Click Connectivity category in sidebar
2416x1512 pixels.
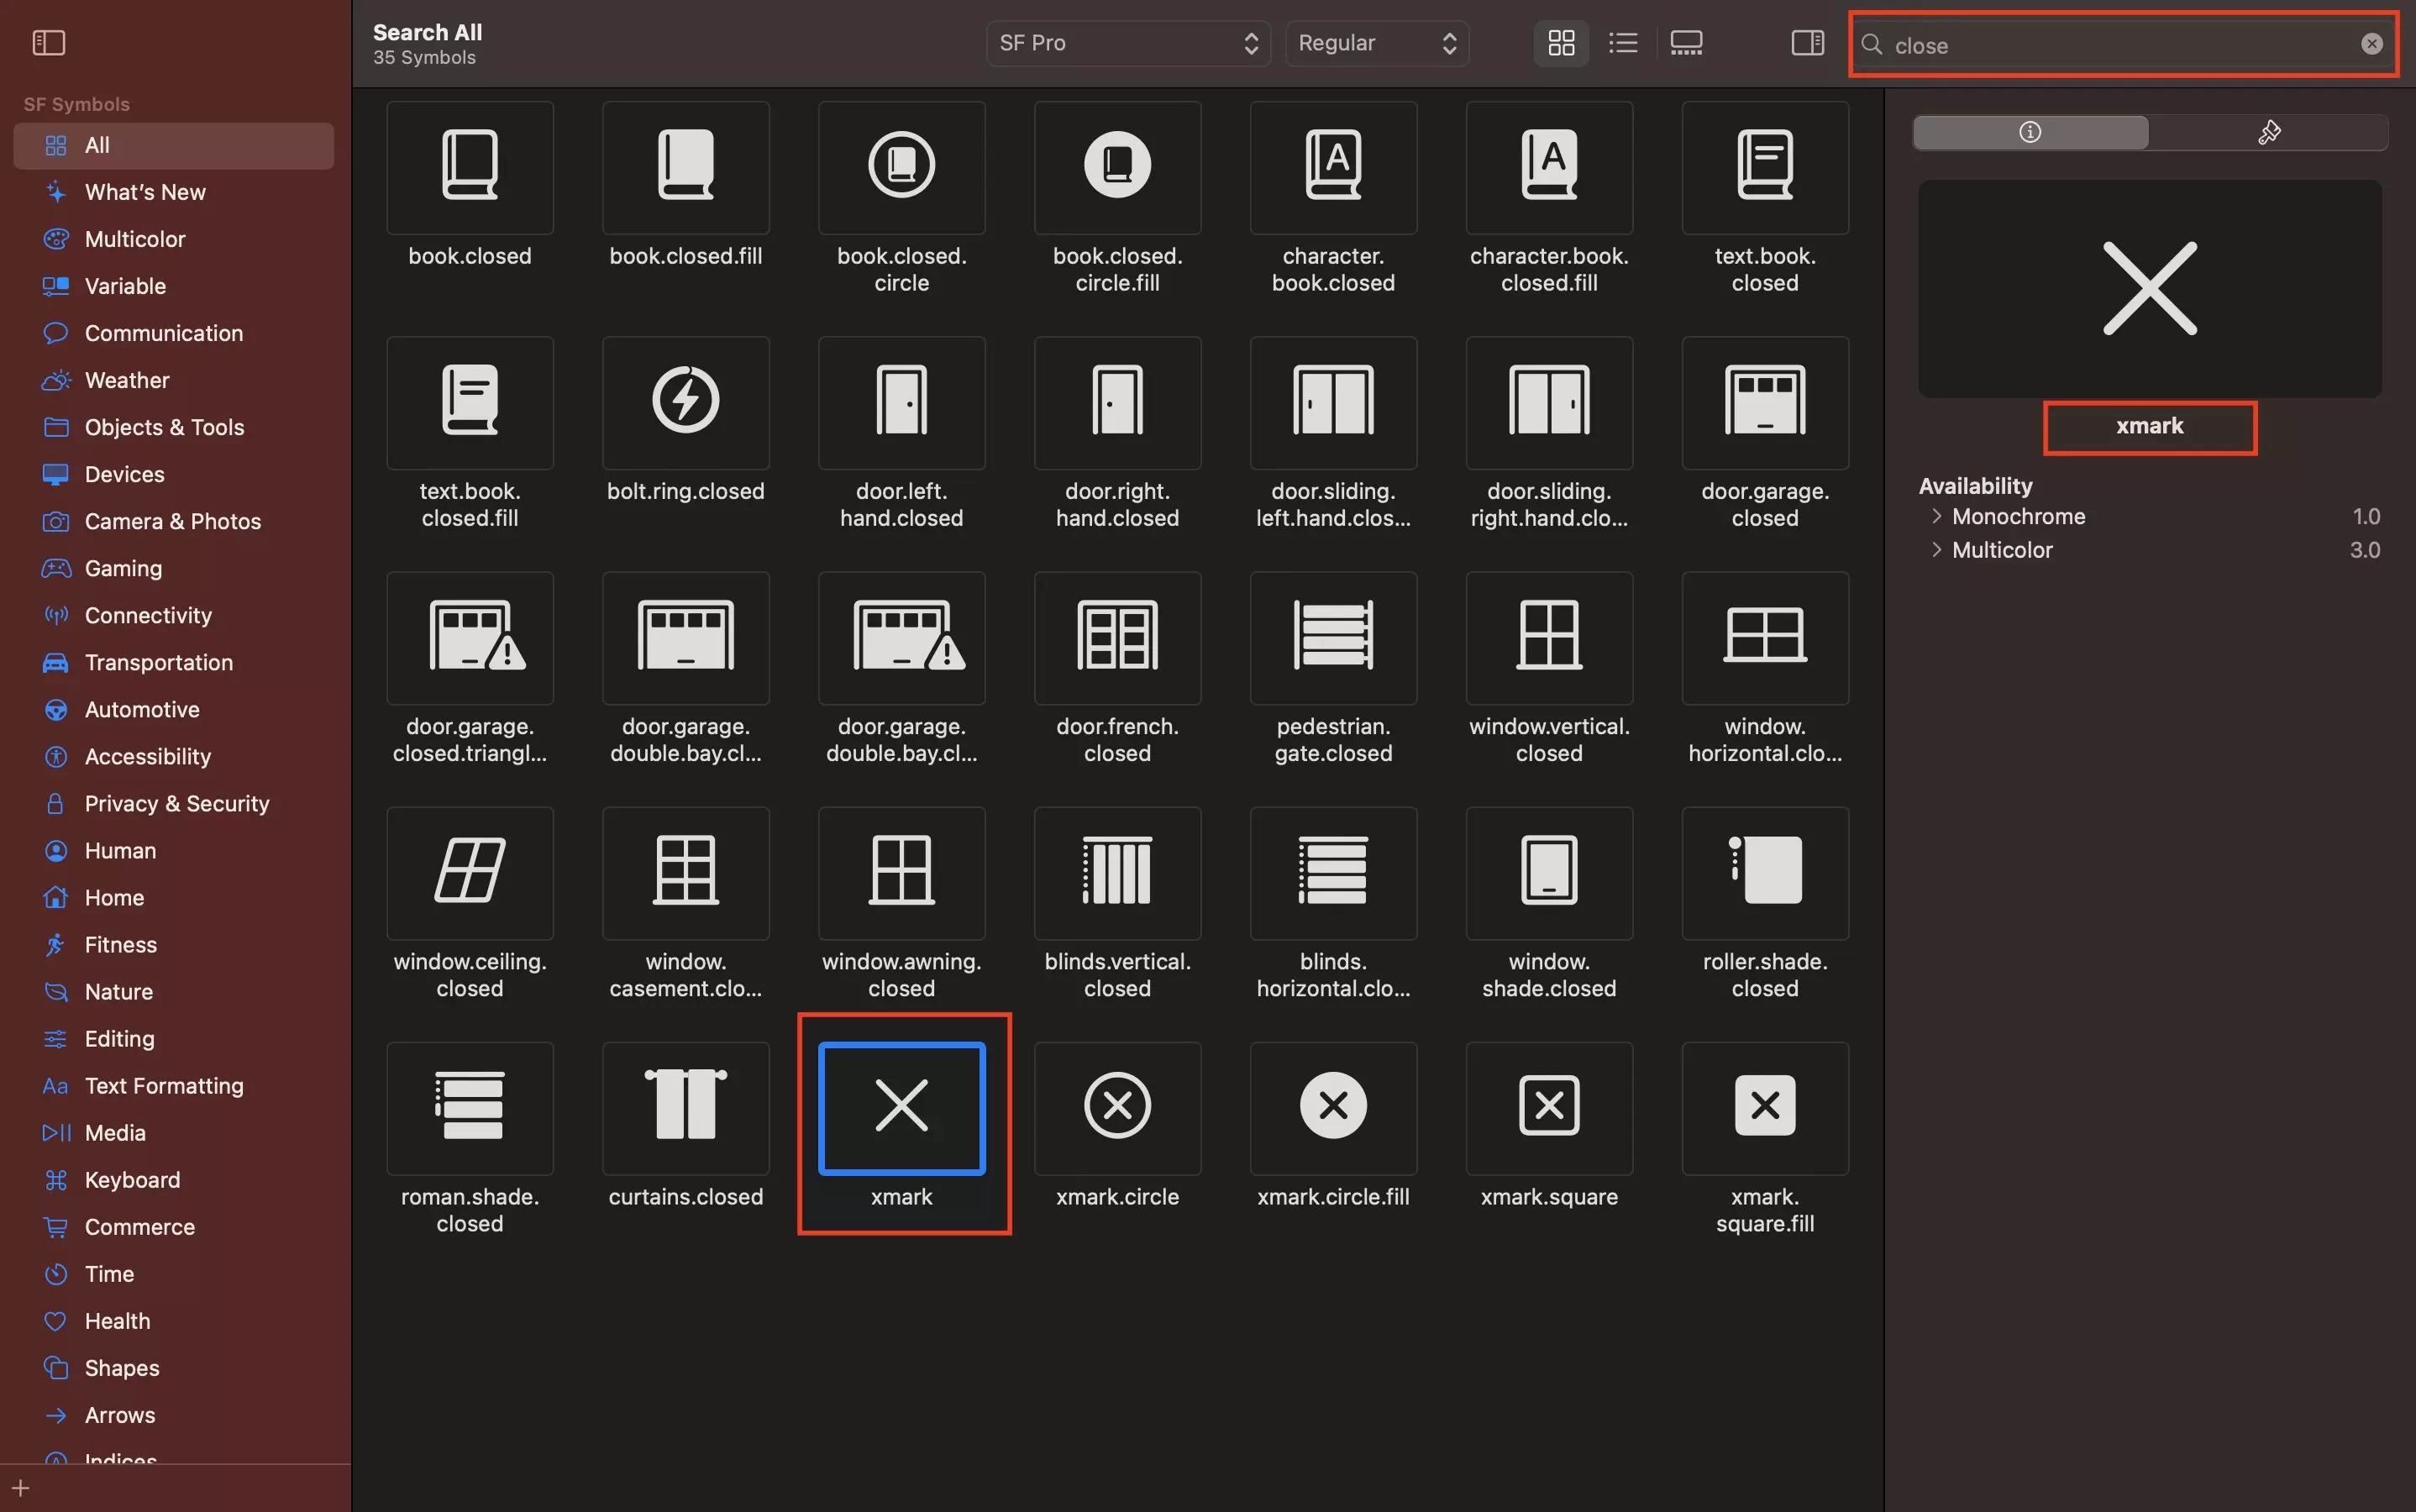(x=148, y=615)
